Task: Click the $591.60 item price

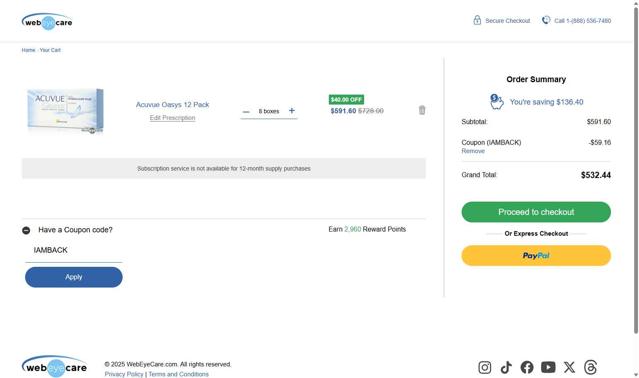Action: coord(343,111)
